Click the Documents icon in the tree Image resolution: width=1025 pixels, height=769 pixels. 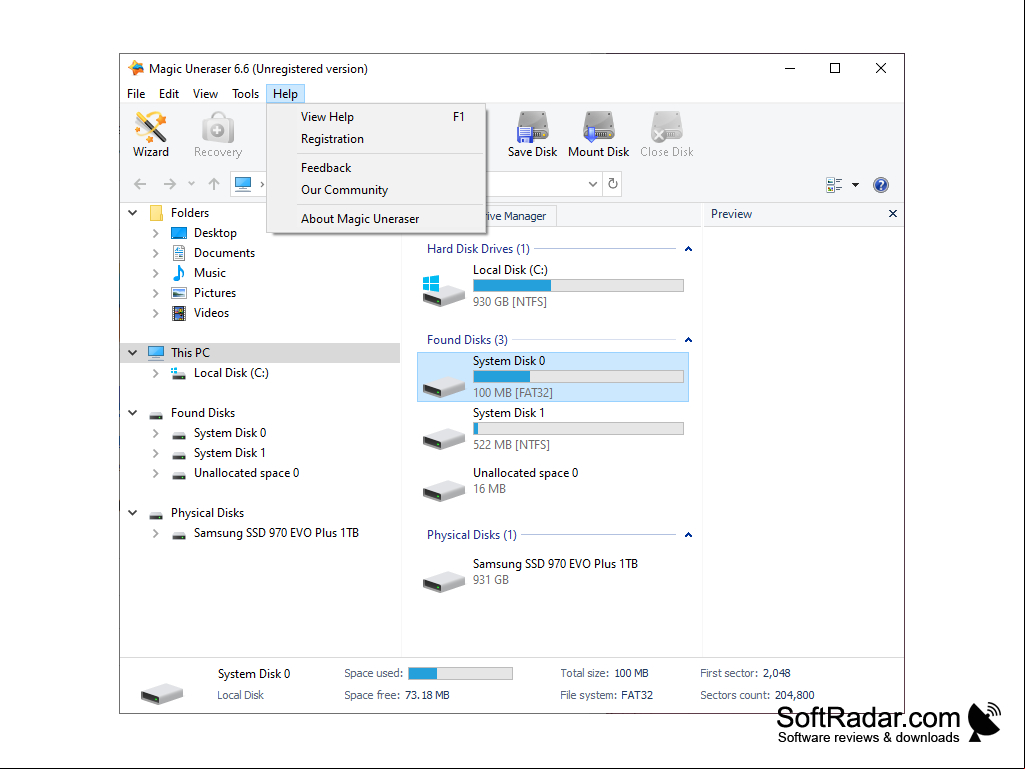pyautogui.click(x=178, y=253)
